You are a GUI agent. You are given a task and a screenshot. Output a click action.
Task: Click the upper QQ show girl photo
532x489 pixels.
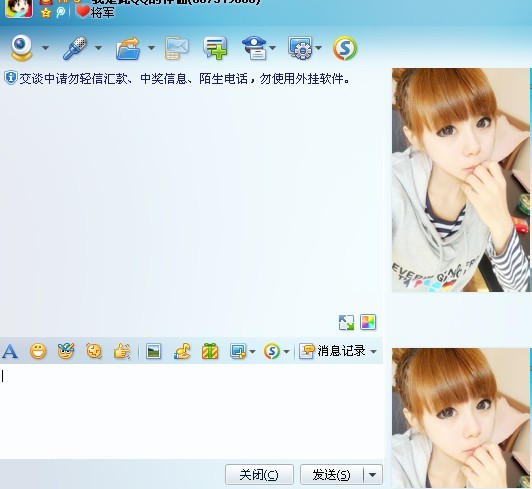[461, 180]
